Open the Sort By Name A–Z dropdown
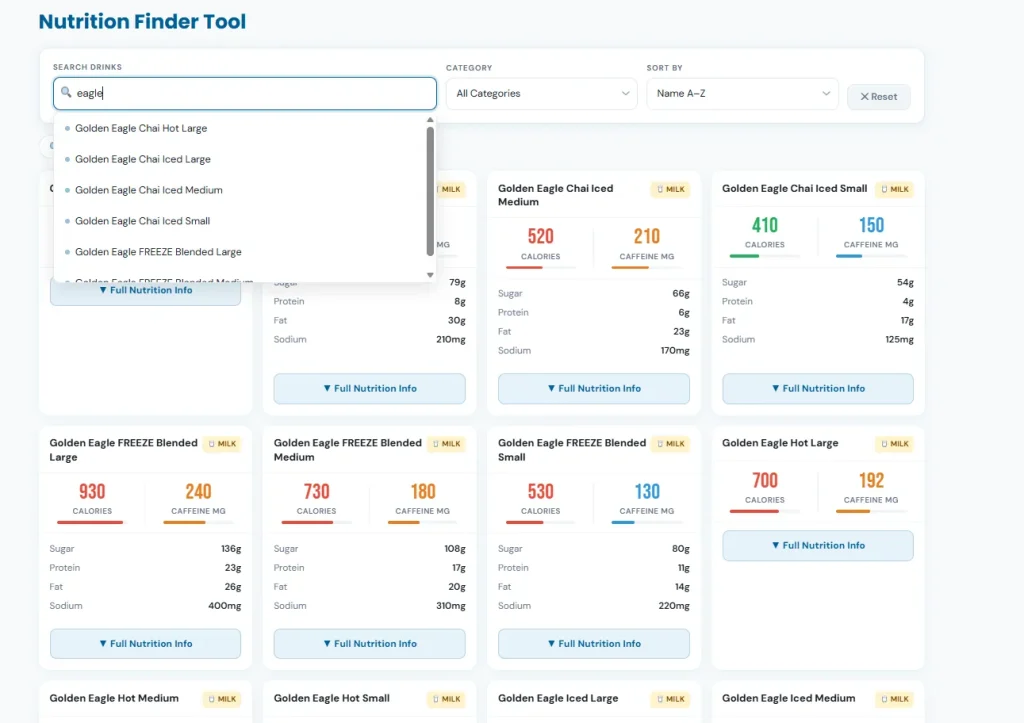 pos(742,94)
